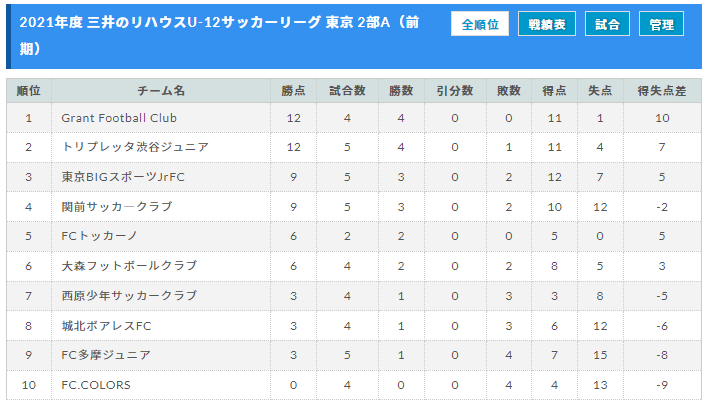
Task: Select team 東京BIGスポーツJrFC
Action: click(123, 177)
